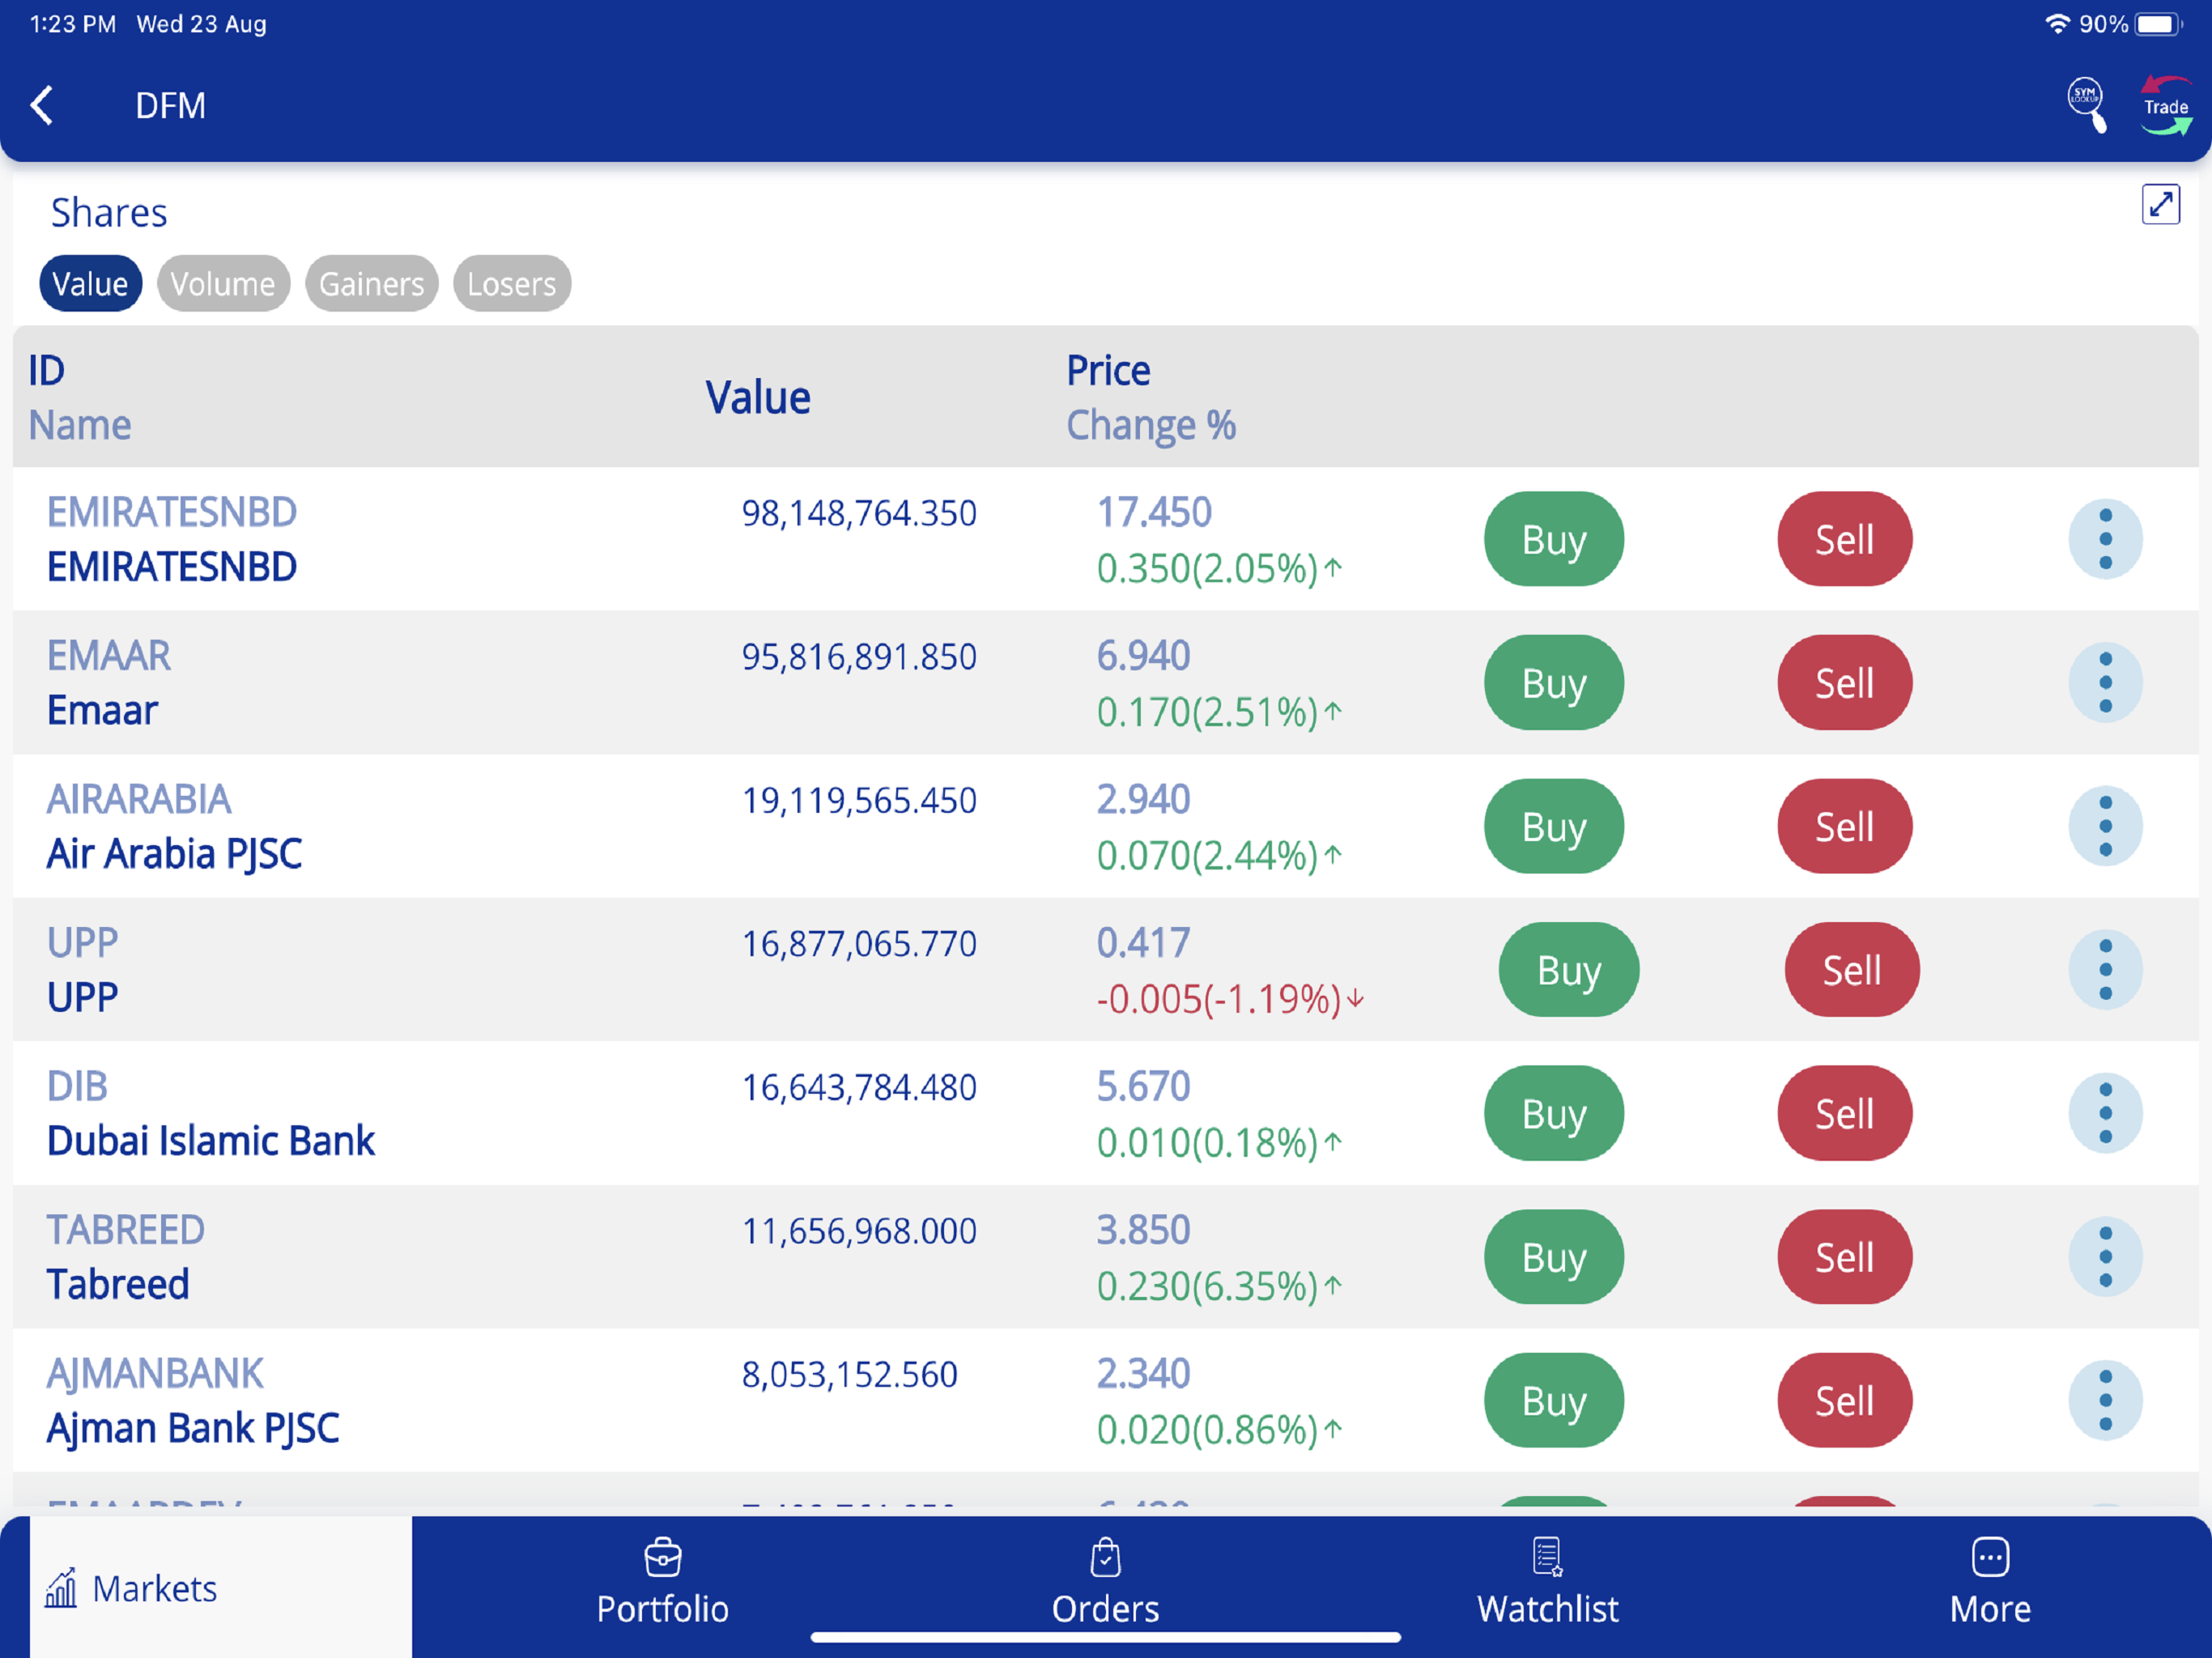
Task: Select the Losers filter chip
Action: pyautogui.click(x=512, y=284)
